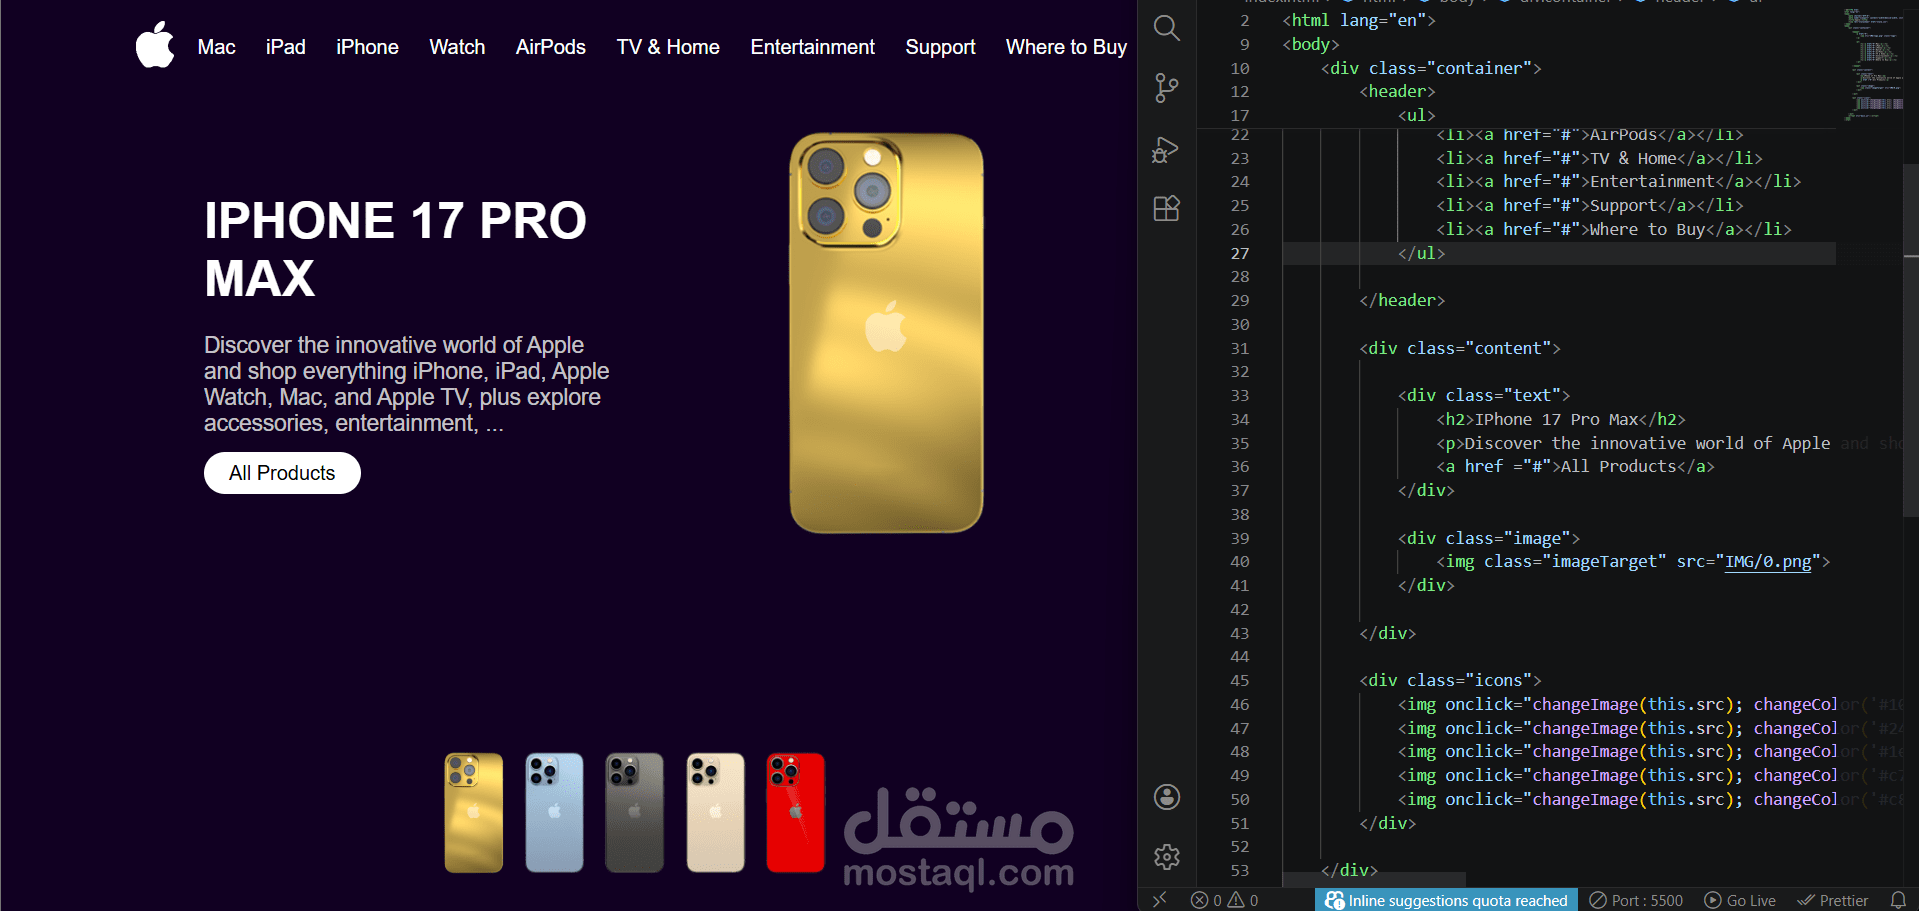Select the graphite gray iPhone thumbnail
The width and height of the screenshot is (1919, 911).
click(x=635, y=813)
